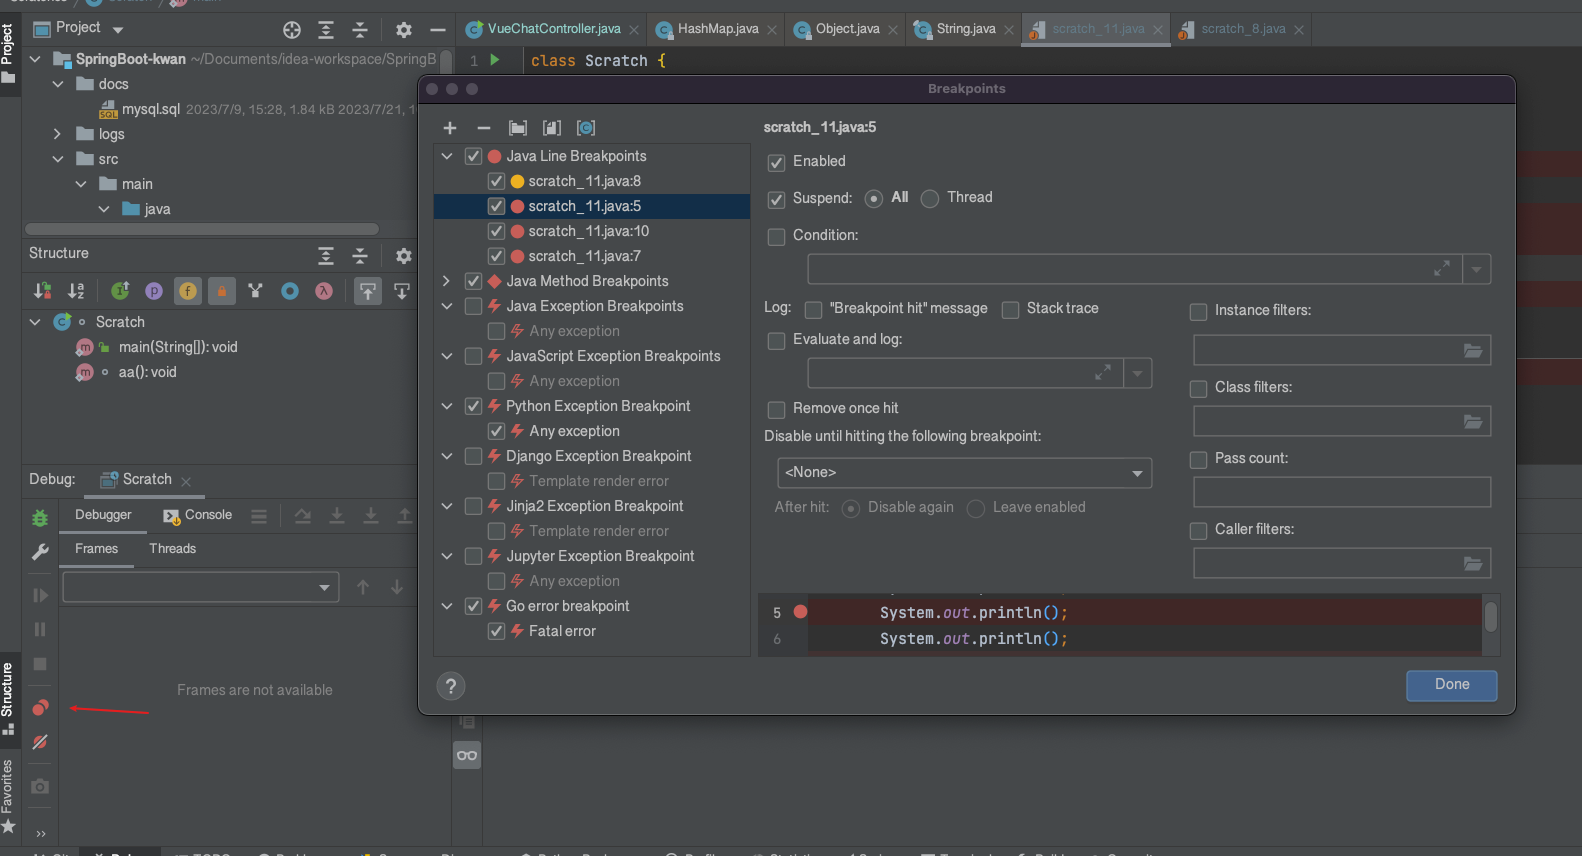Switch to Console debug tab

(198, 515)
